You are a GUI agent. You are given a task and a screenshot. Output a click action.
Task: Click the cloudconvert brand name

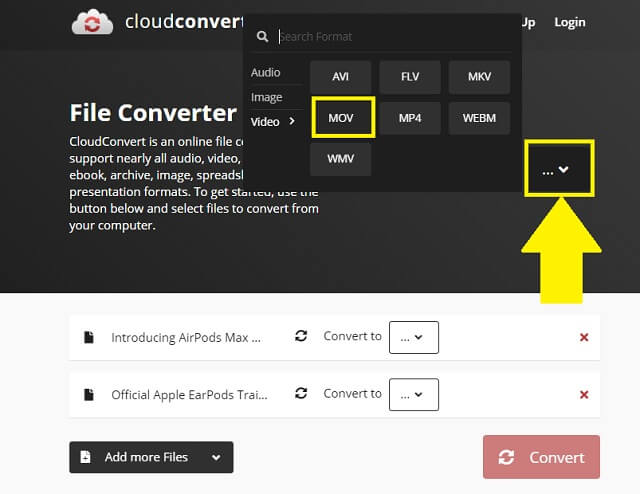(x=184, y=22)
